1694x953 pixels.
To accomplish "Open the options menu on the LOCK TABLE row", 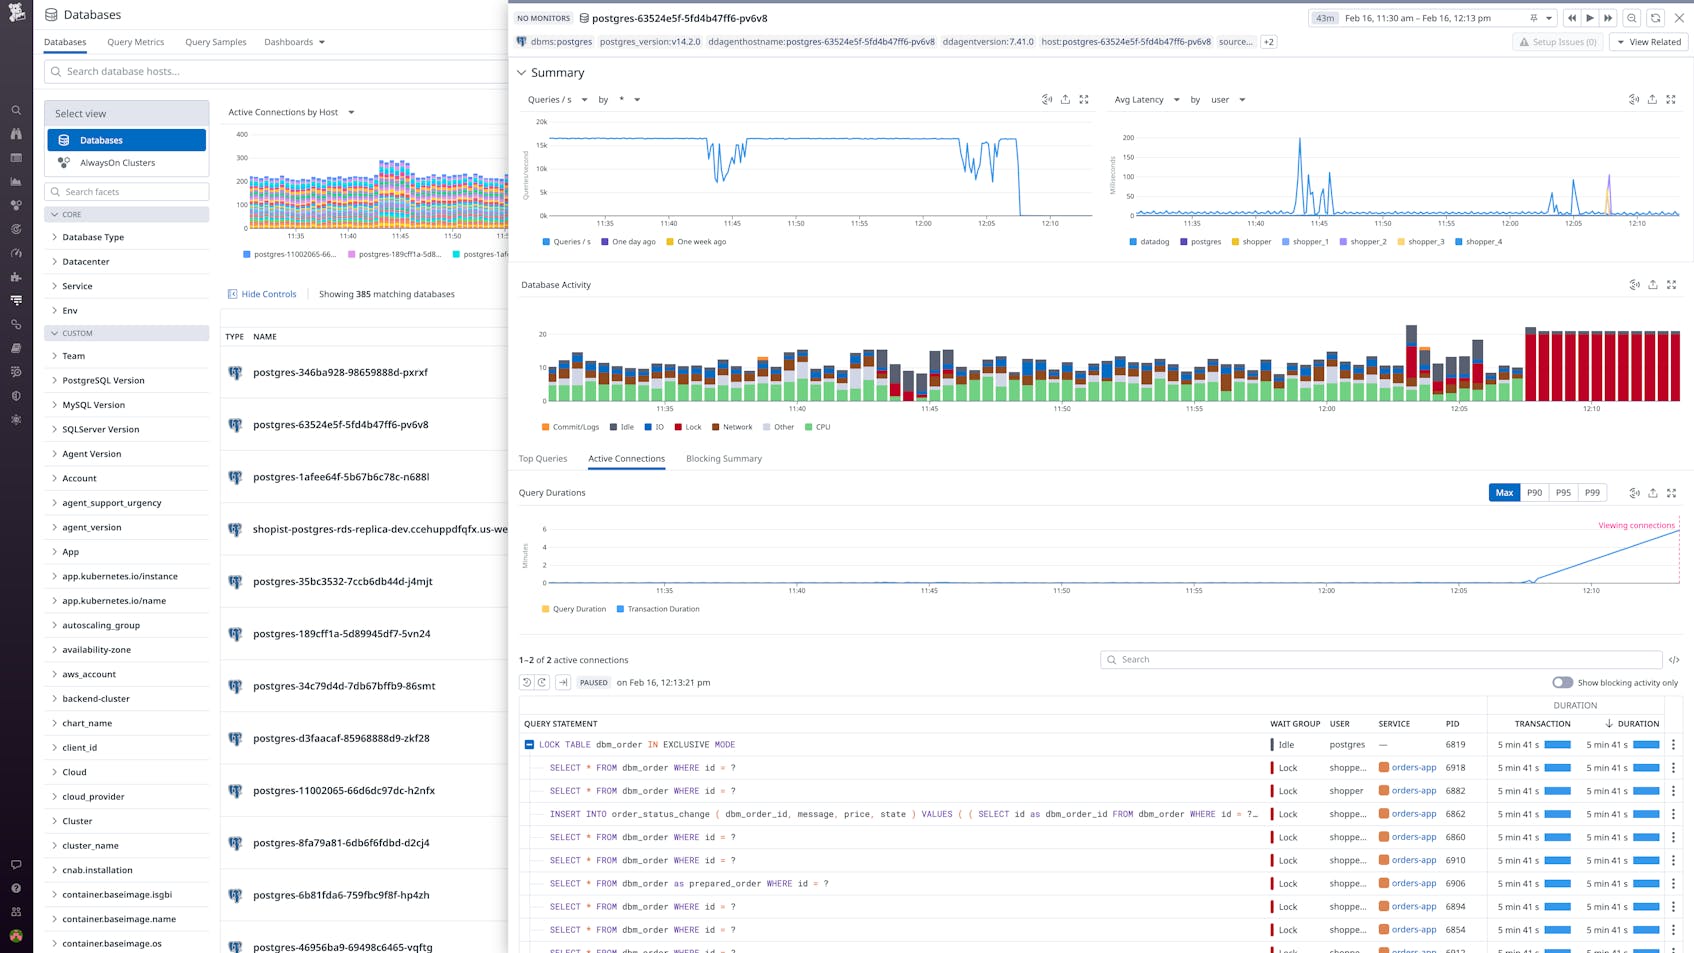I will [1675, 744].
